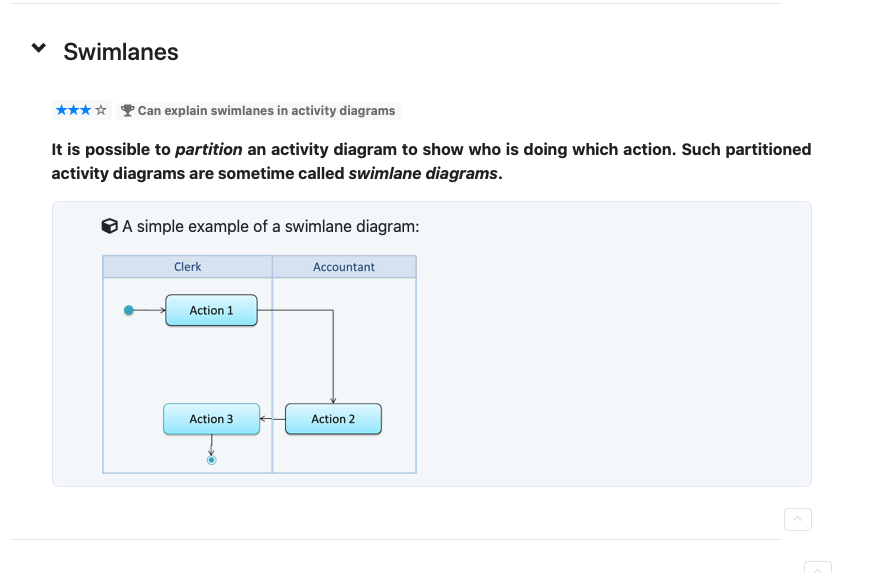Click the Accountant swimlane header
This screenshot has height=573, width=893.
click(x=344, y=267)
